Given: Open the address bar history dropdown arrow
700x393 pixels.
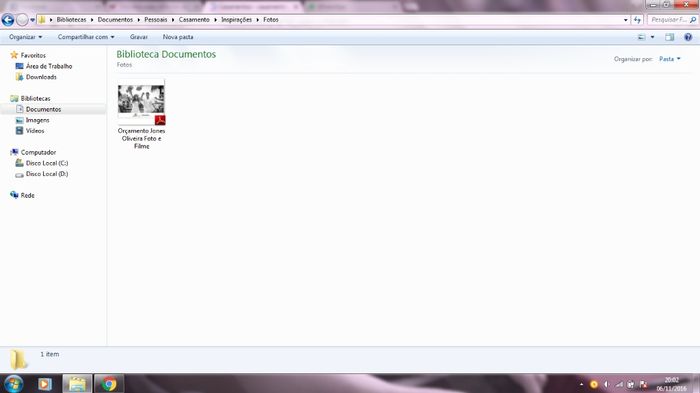Looking at the screenshot, I should click(625, 20).
